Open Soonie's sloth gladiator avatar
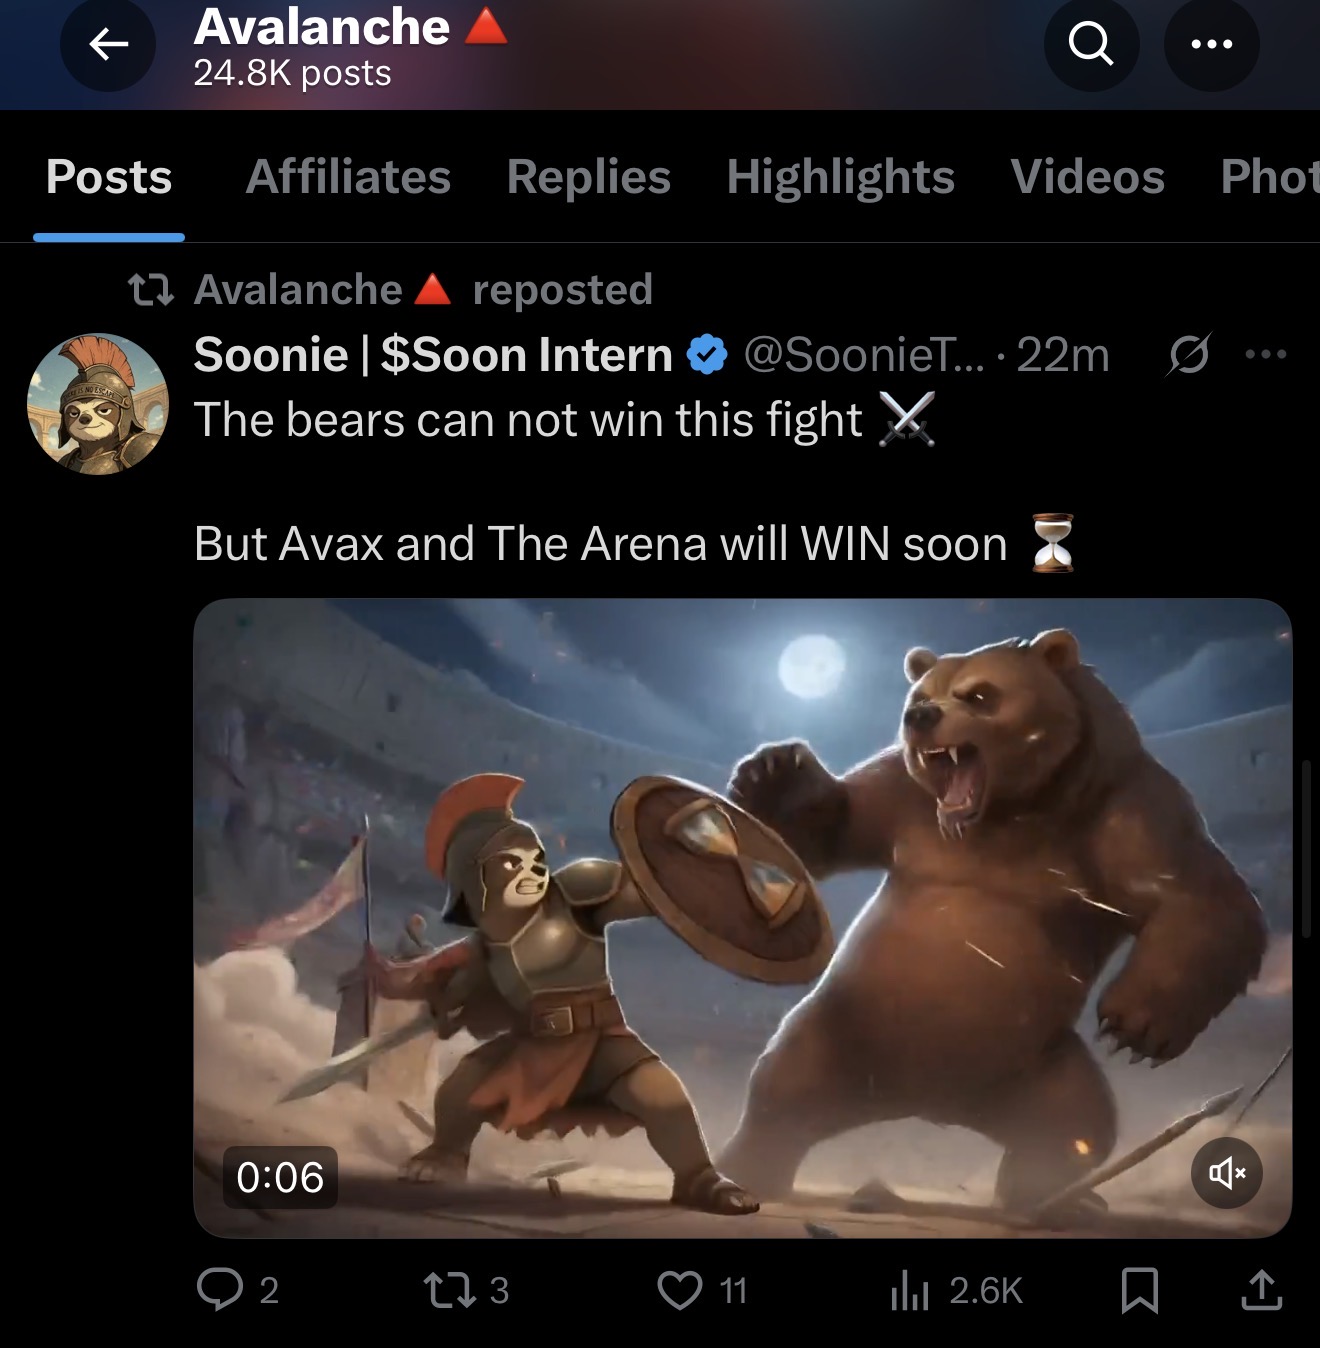The image size is (1320, 1348). 97,403
